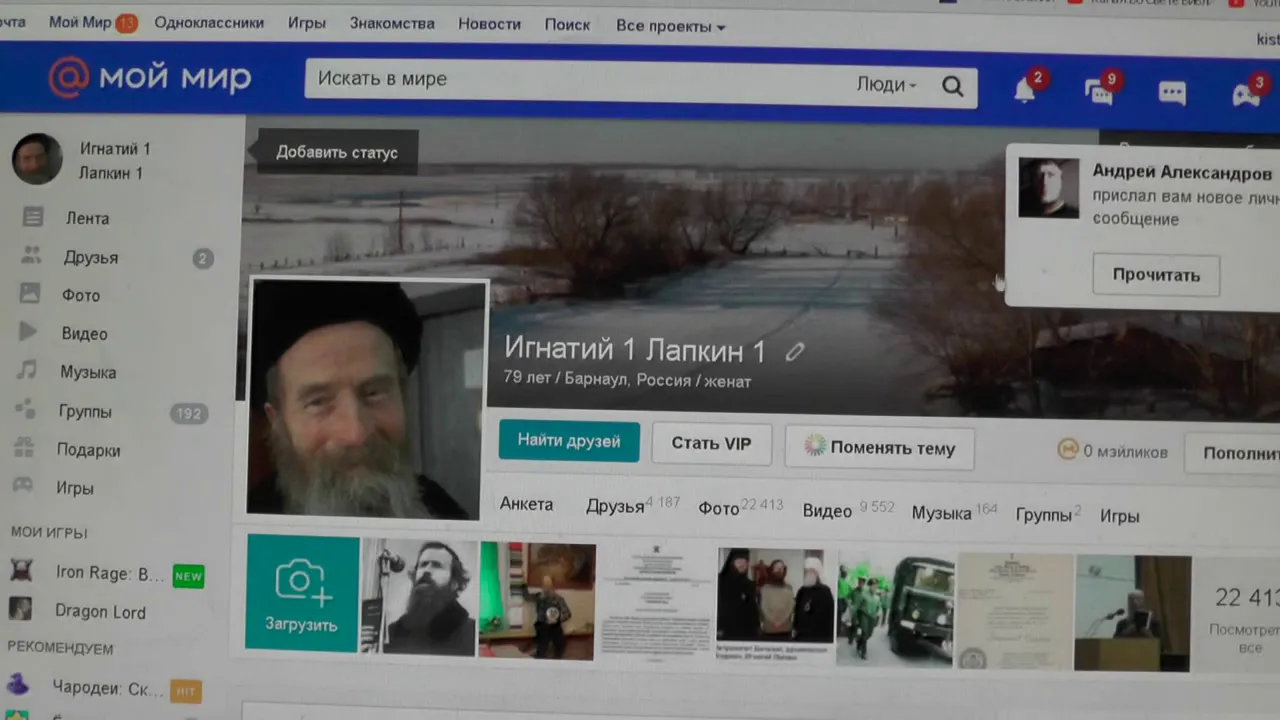Open the Люди search filter dropdown
This screenshot has height=720, width=1280.
[x=887, y=85]
